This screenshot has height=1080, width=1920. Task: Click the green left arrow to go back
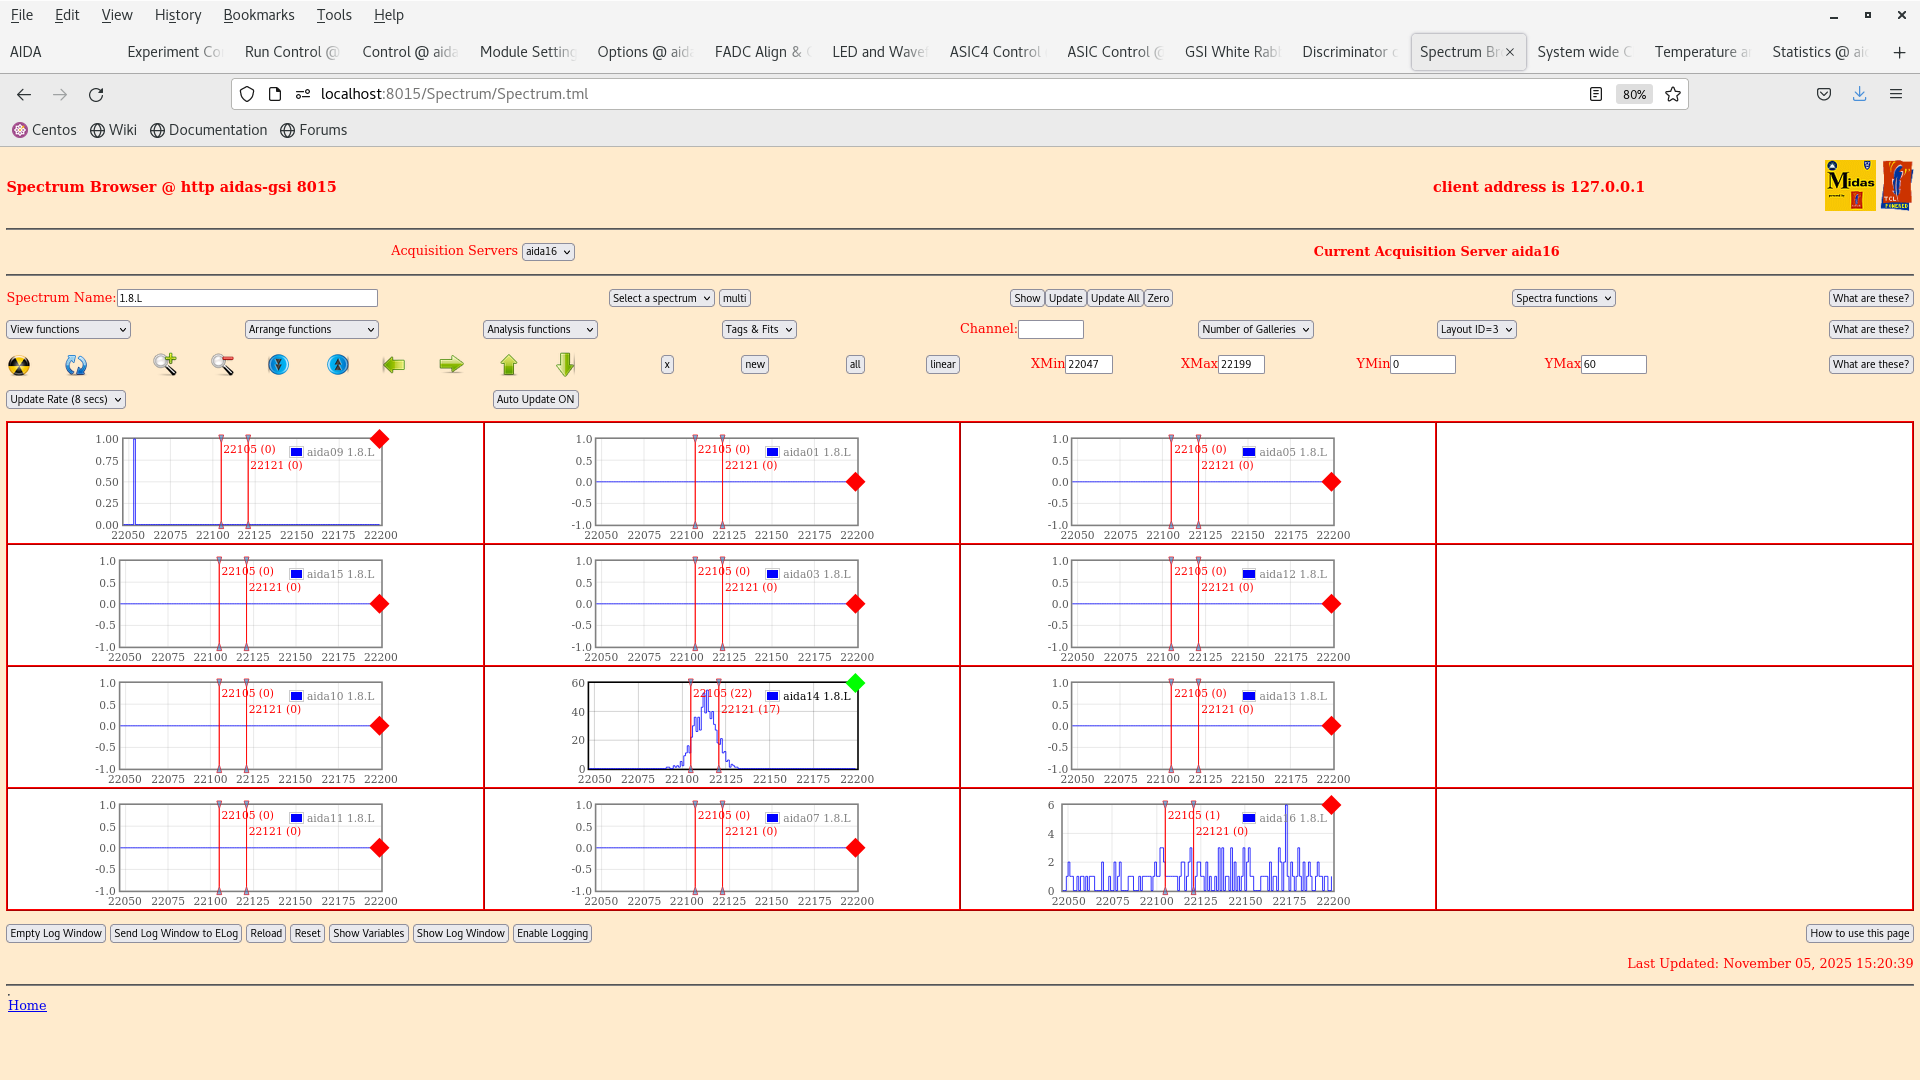[394, 365]
